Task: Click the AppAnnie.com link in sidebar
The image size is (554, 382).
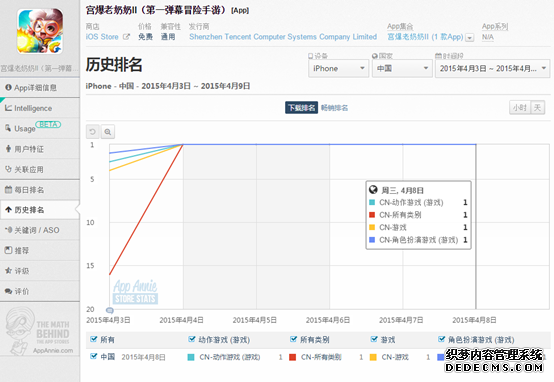Action: (x=53, y=351)
